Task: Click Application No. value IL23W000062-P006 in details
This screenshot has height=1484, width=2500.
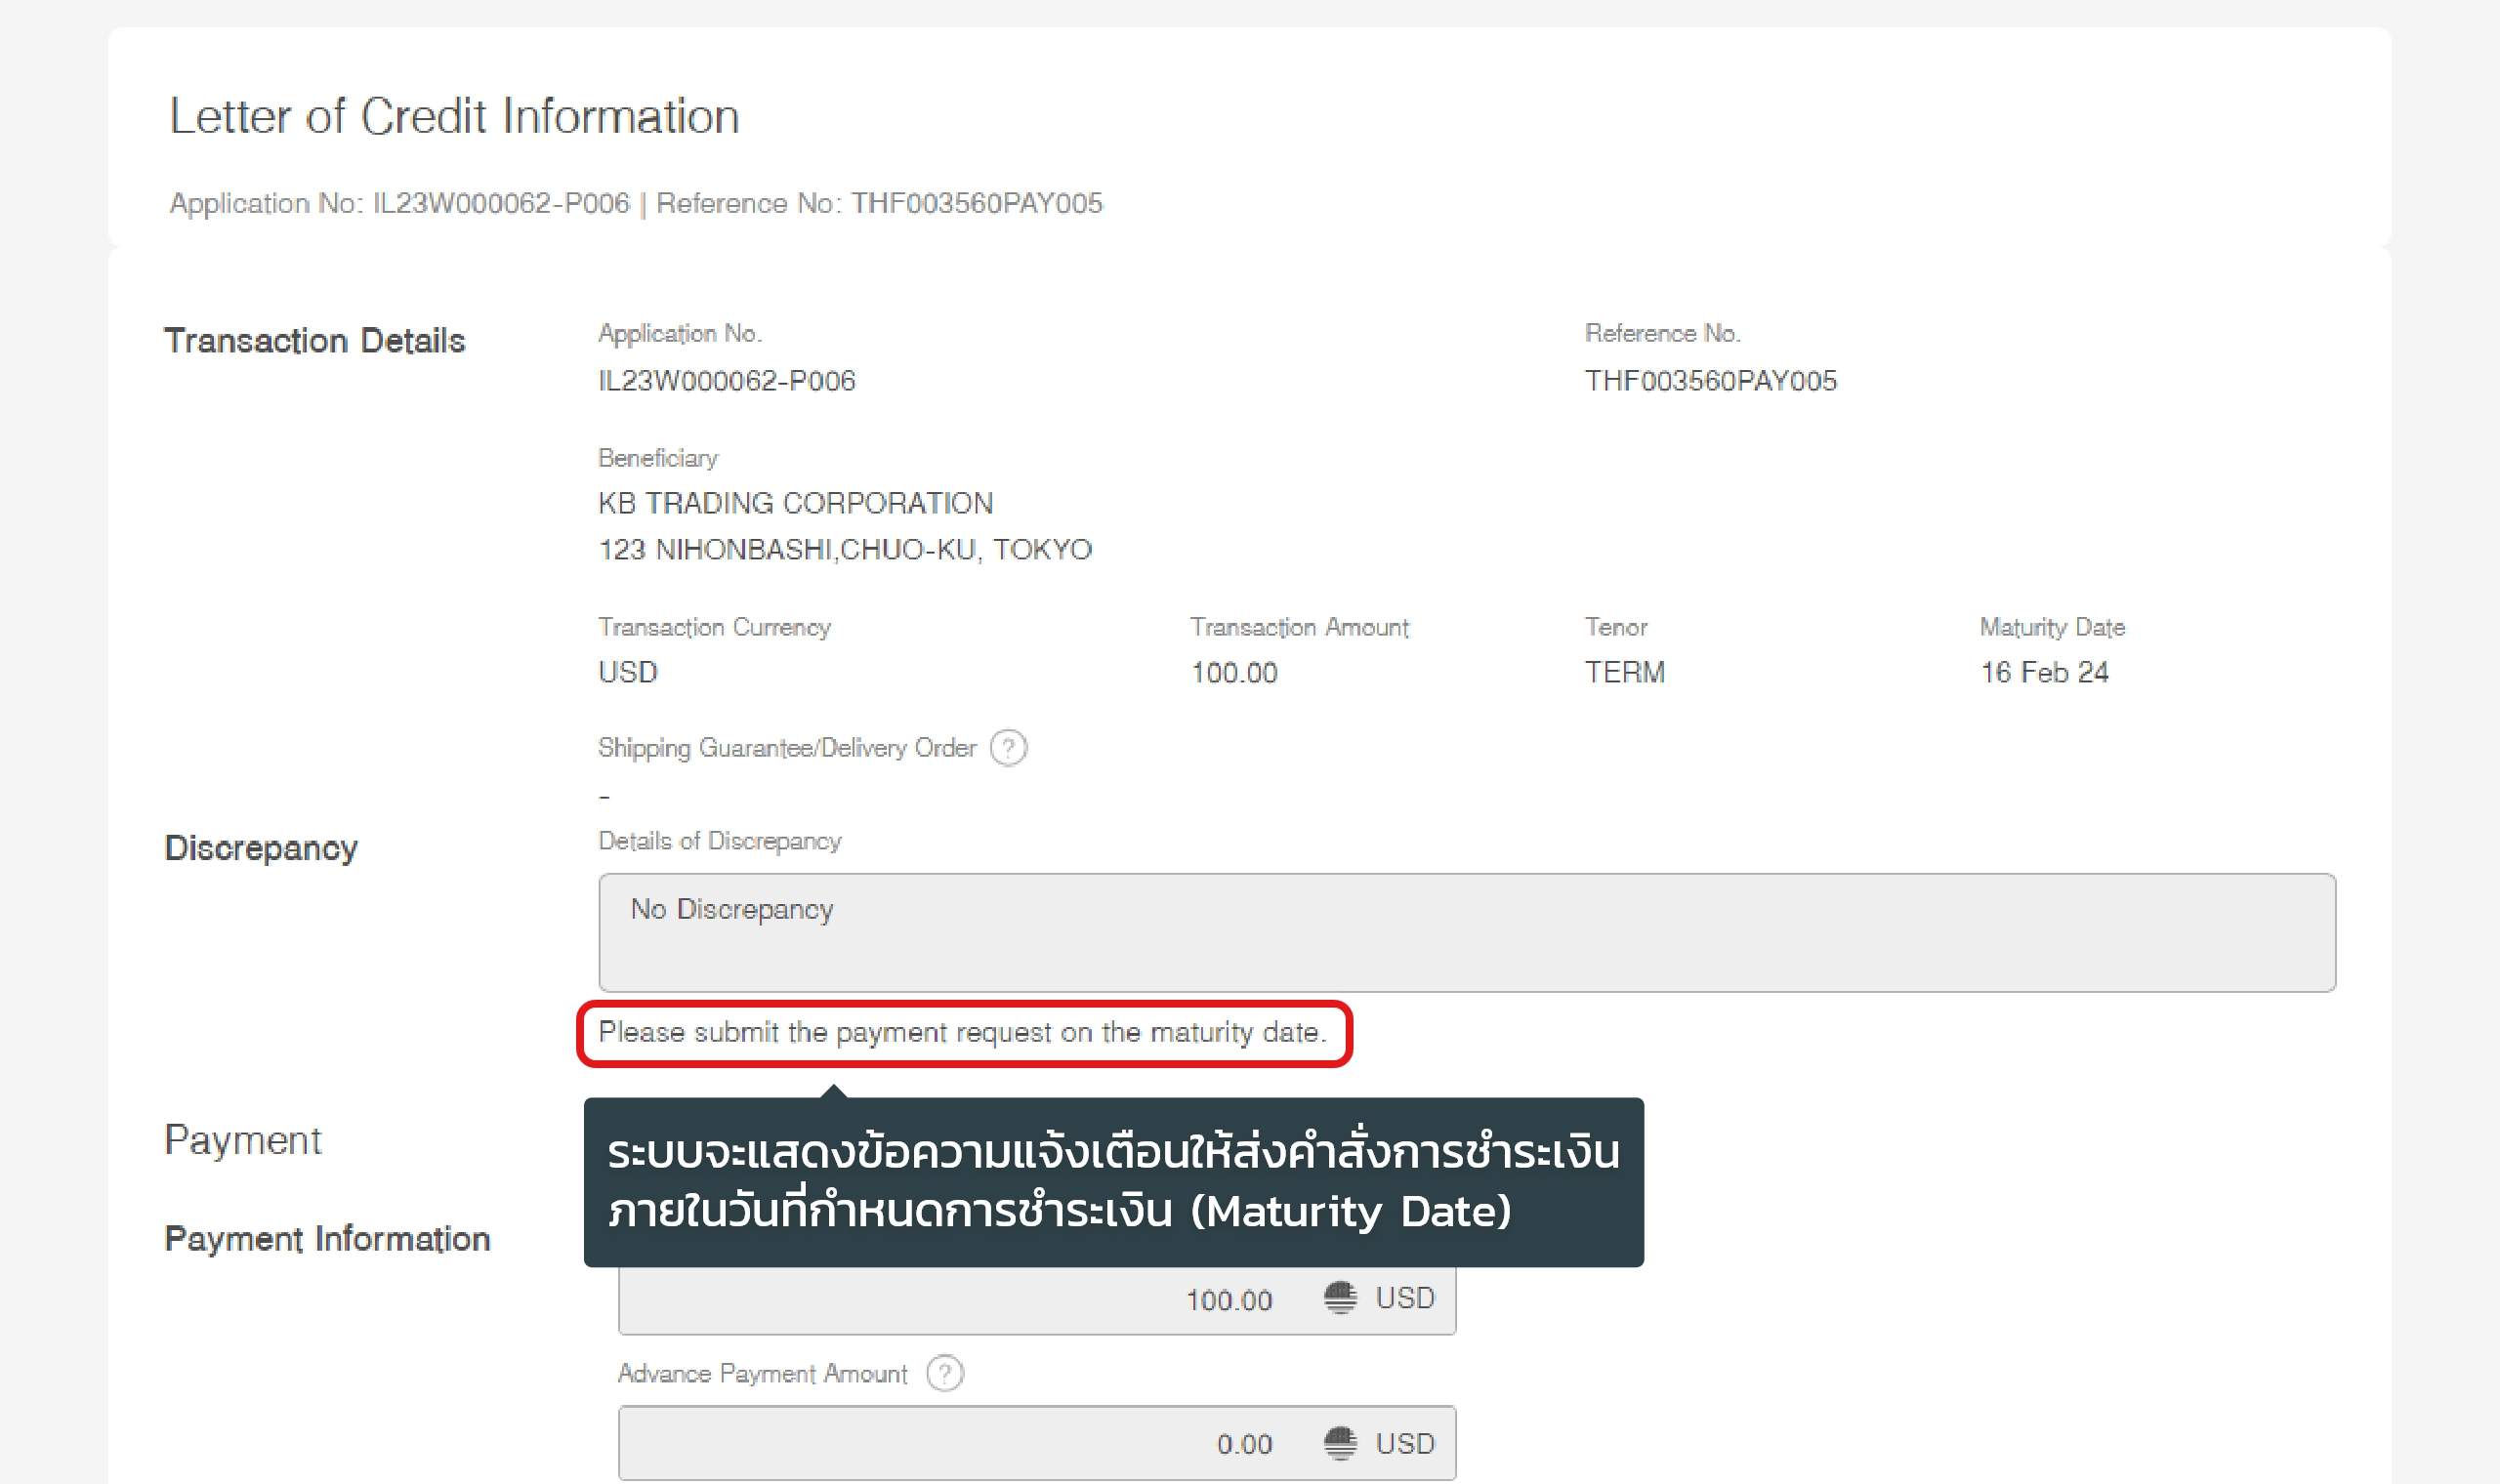Action: click(726, 381)
